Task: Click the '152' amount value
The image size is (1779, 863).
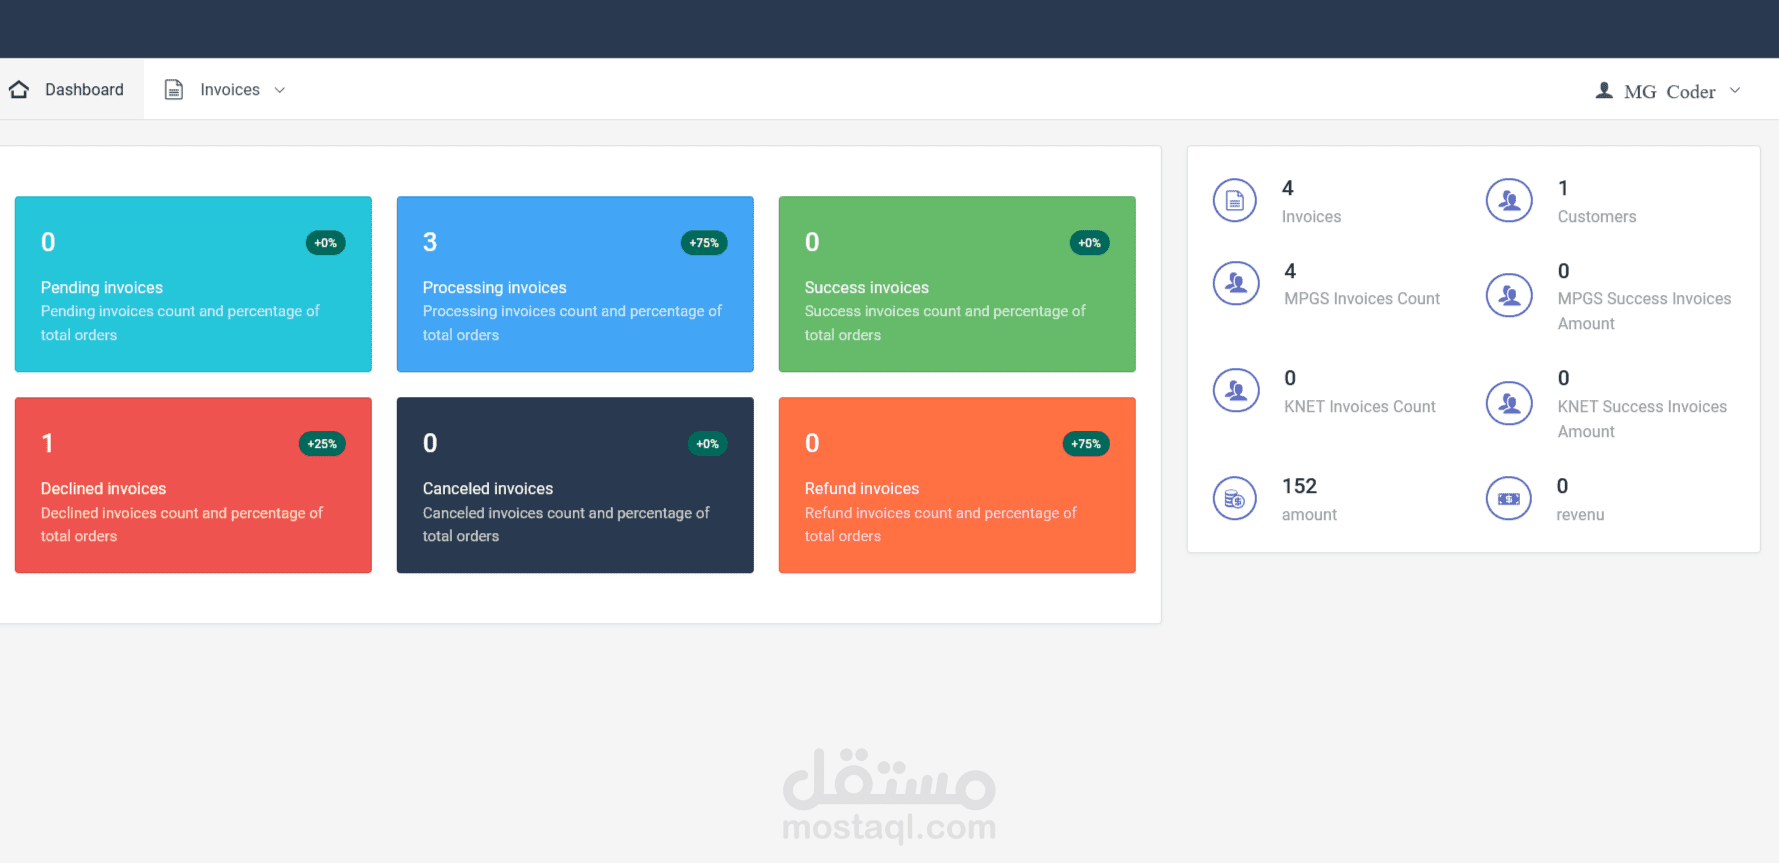Action: [1299, 486]
